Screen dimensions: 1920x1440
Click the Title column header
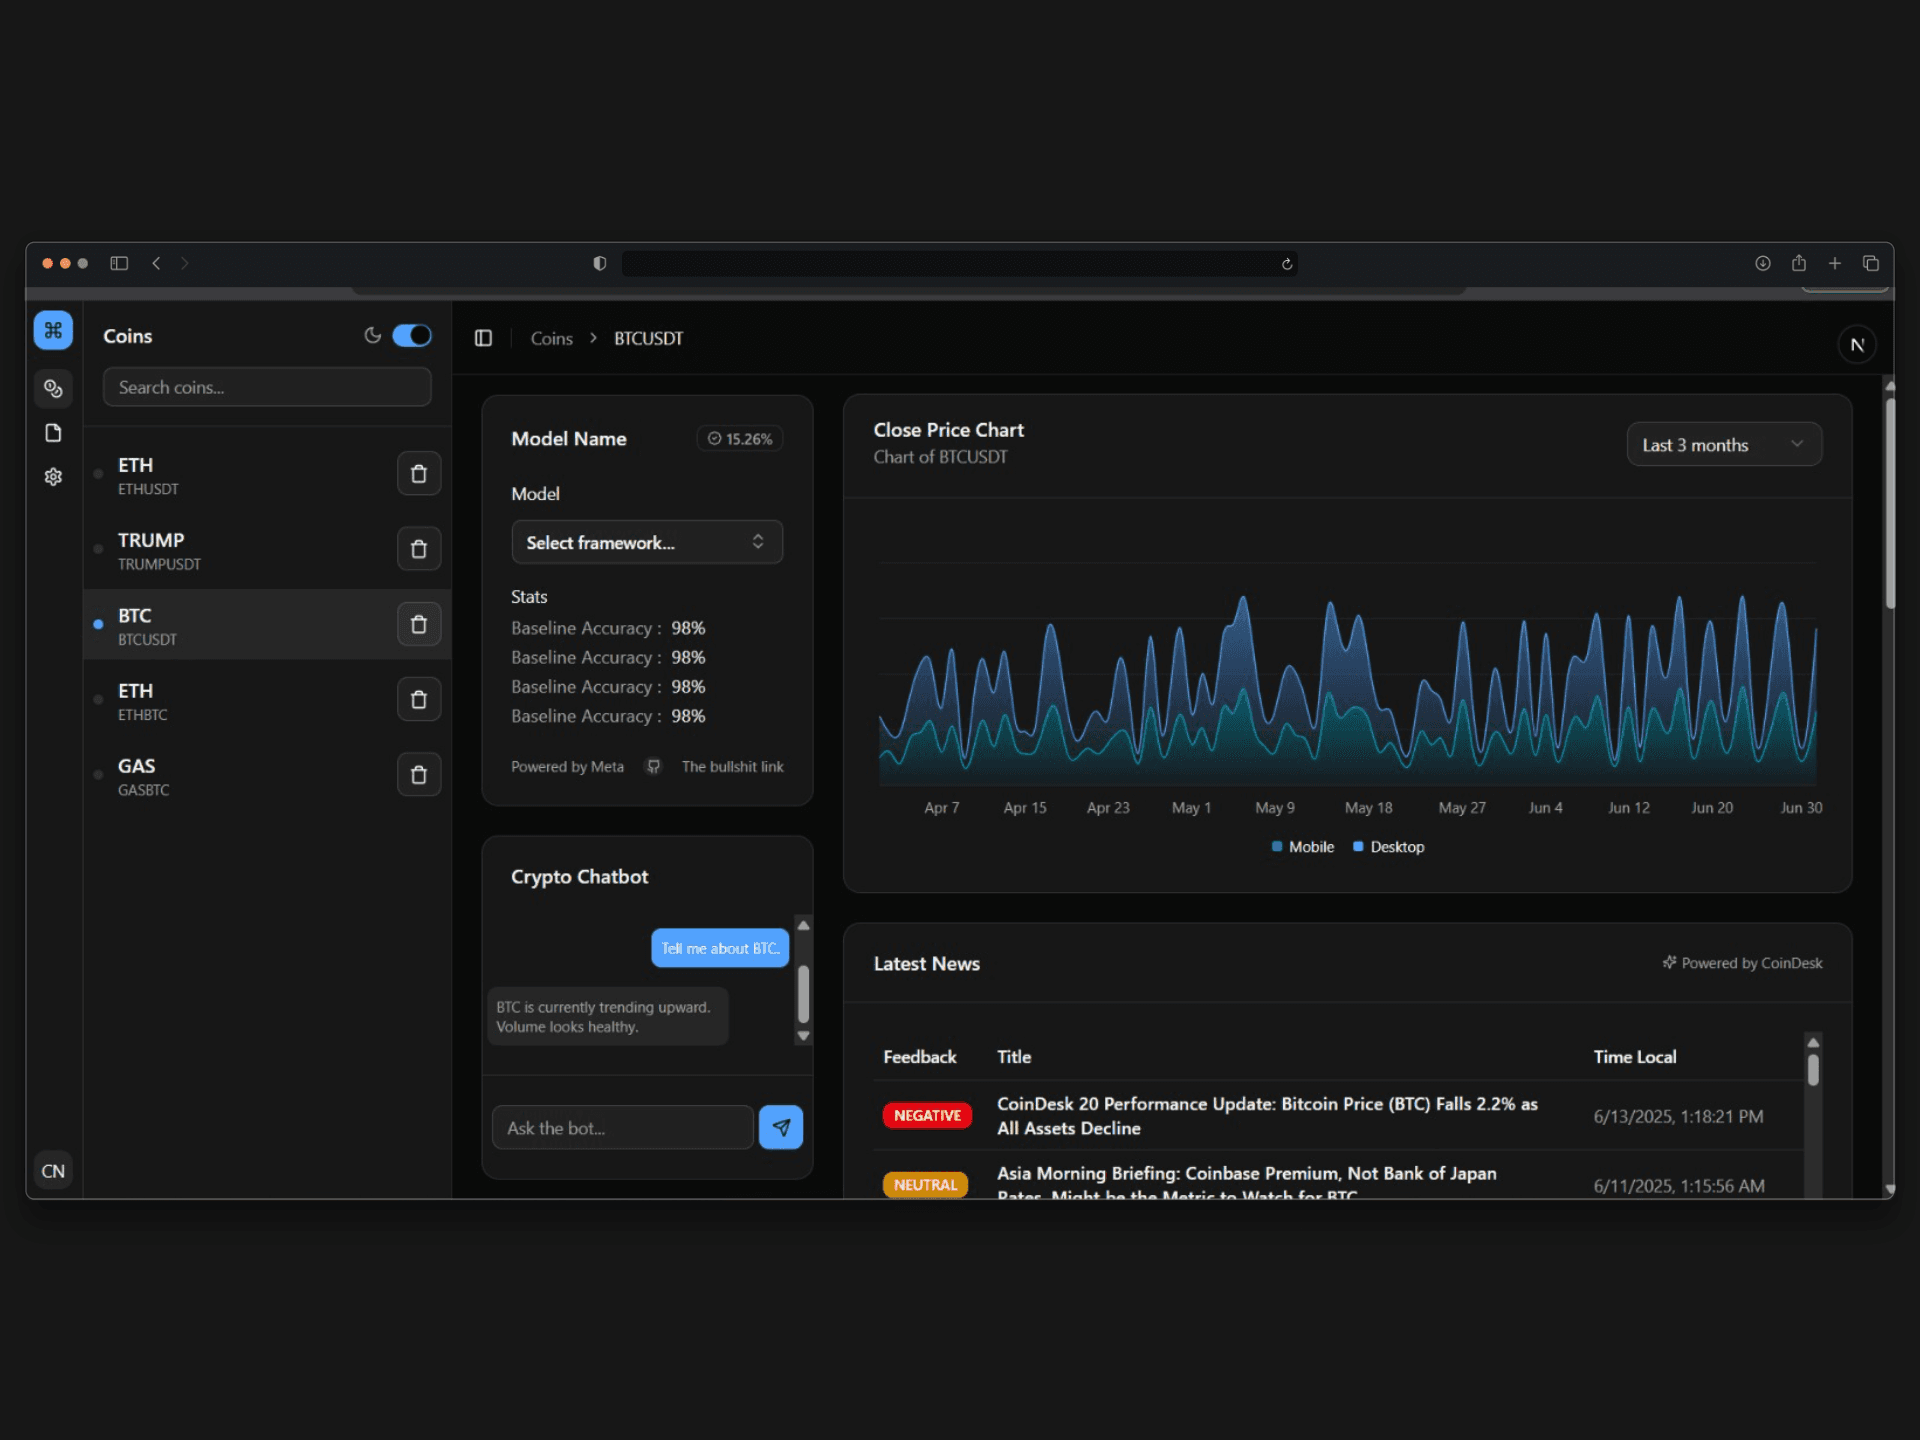[x=1013, y=1057]
